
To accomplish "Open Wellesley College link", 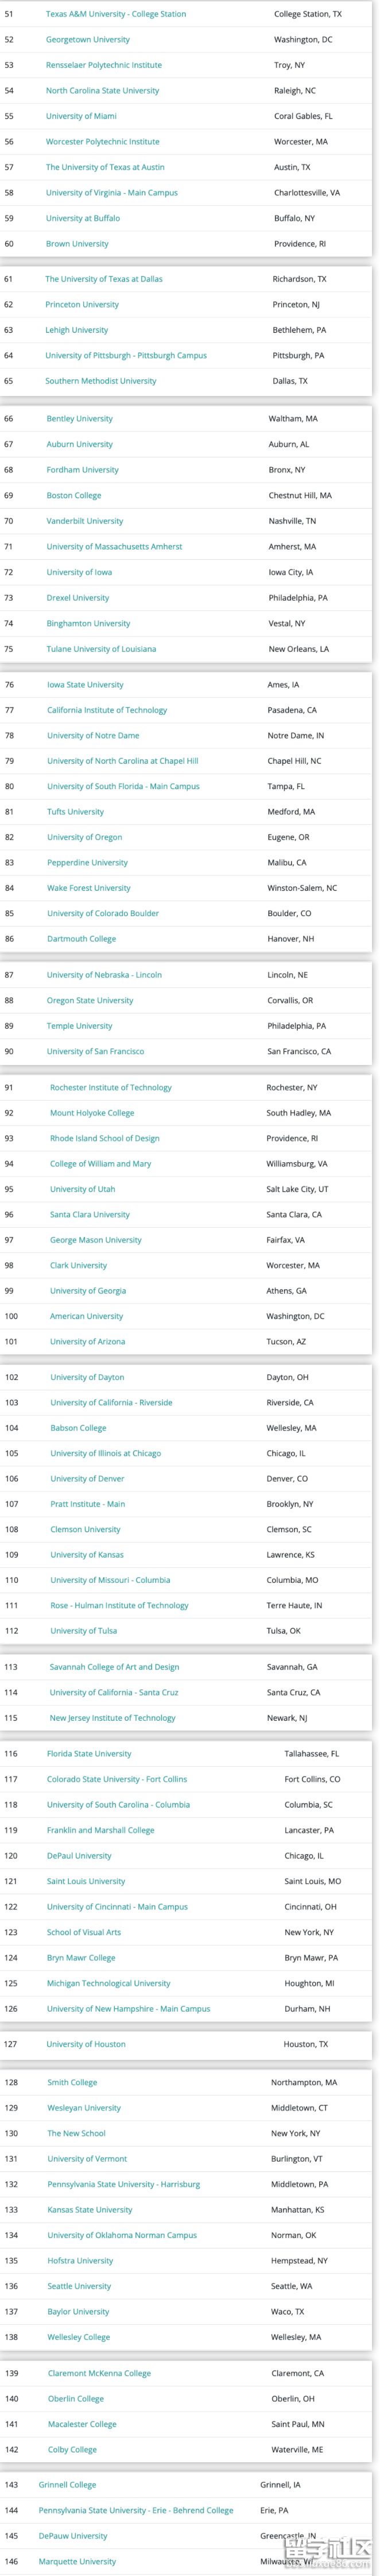I will coord(79,2337).
